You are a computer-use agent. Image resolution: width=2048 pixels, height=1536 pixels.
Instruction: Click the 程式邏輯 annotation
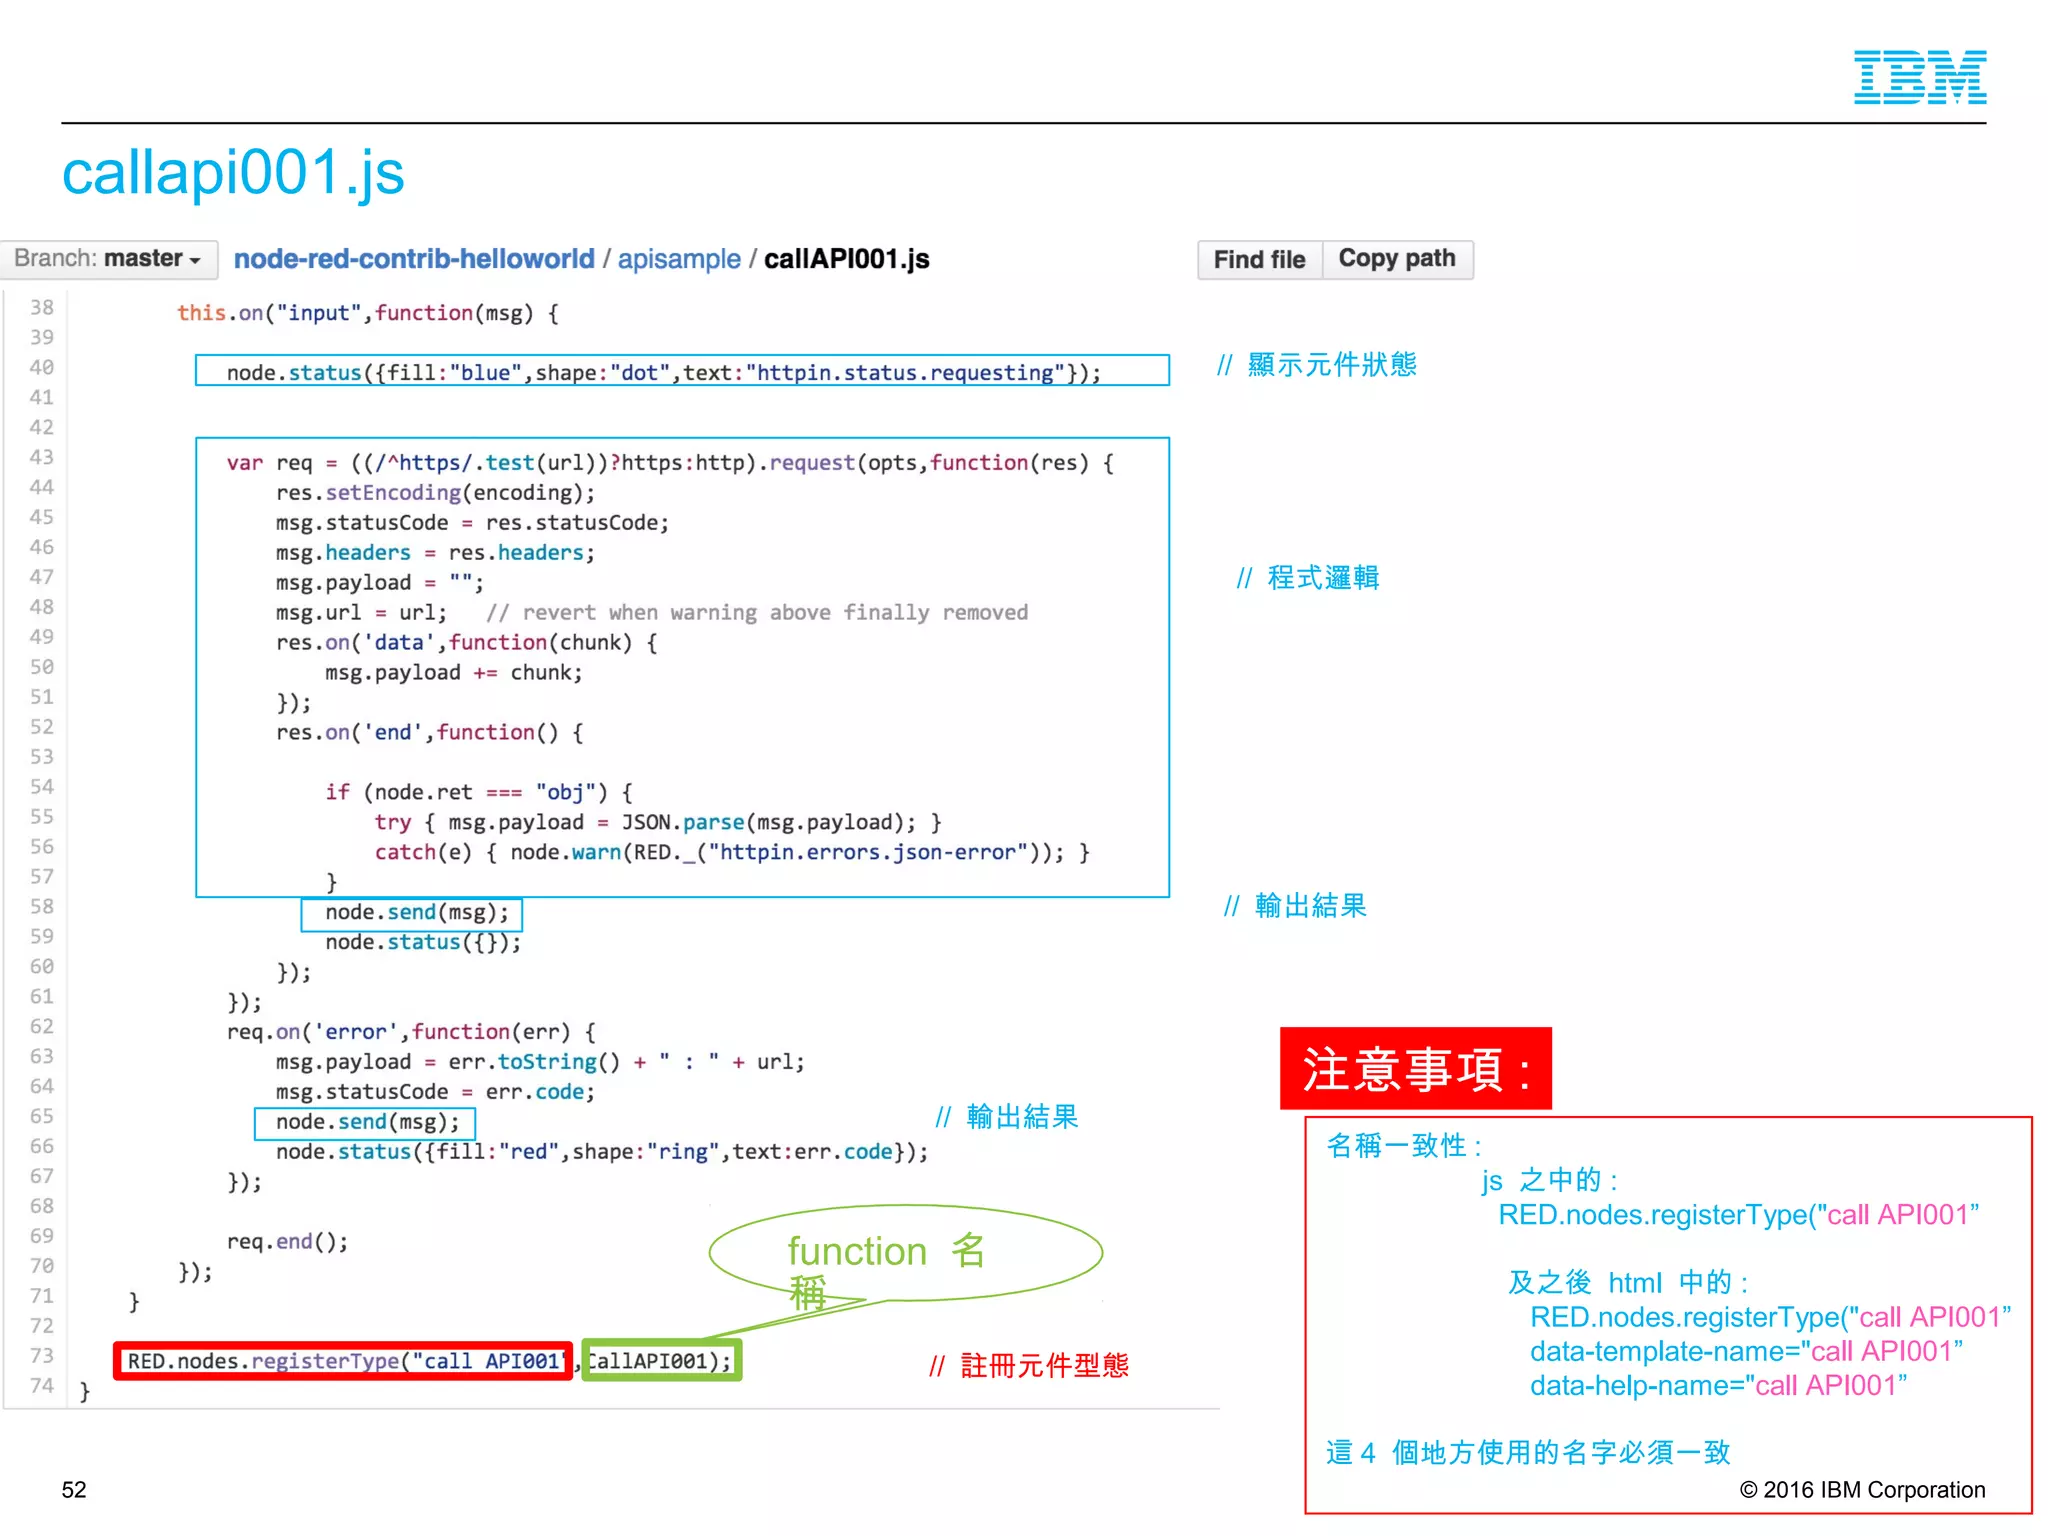[1308, 577]
